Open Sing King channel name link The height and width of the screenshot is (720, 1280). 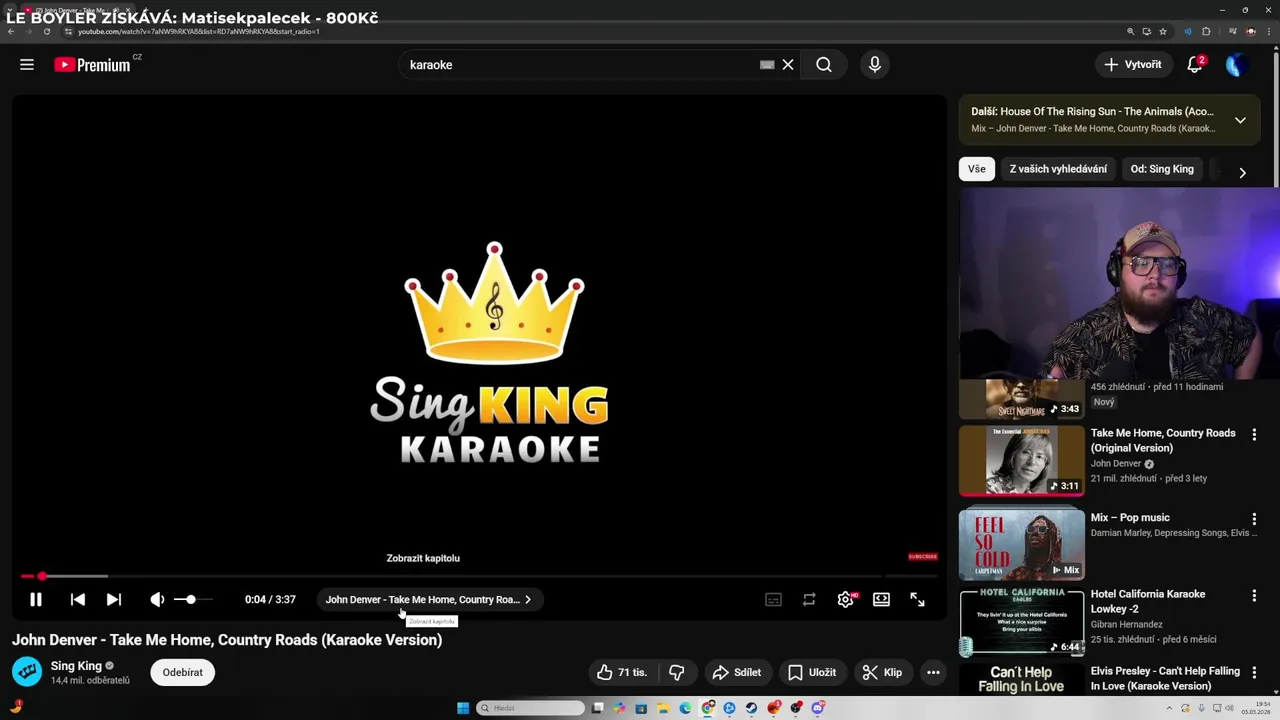76,666
